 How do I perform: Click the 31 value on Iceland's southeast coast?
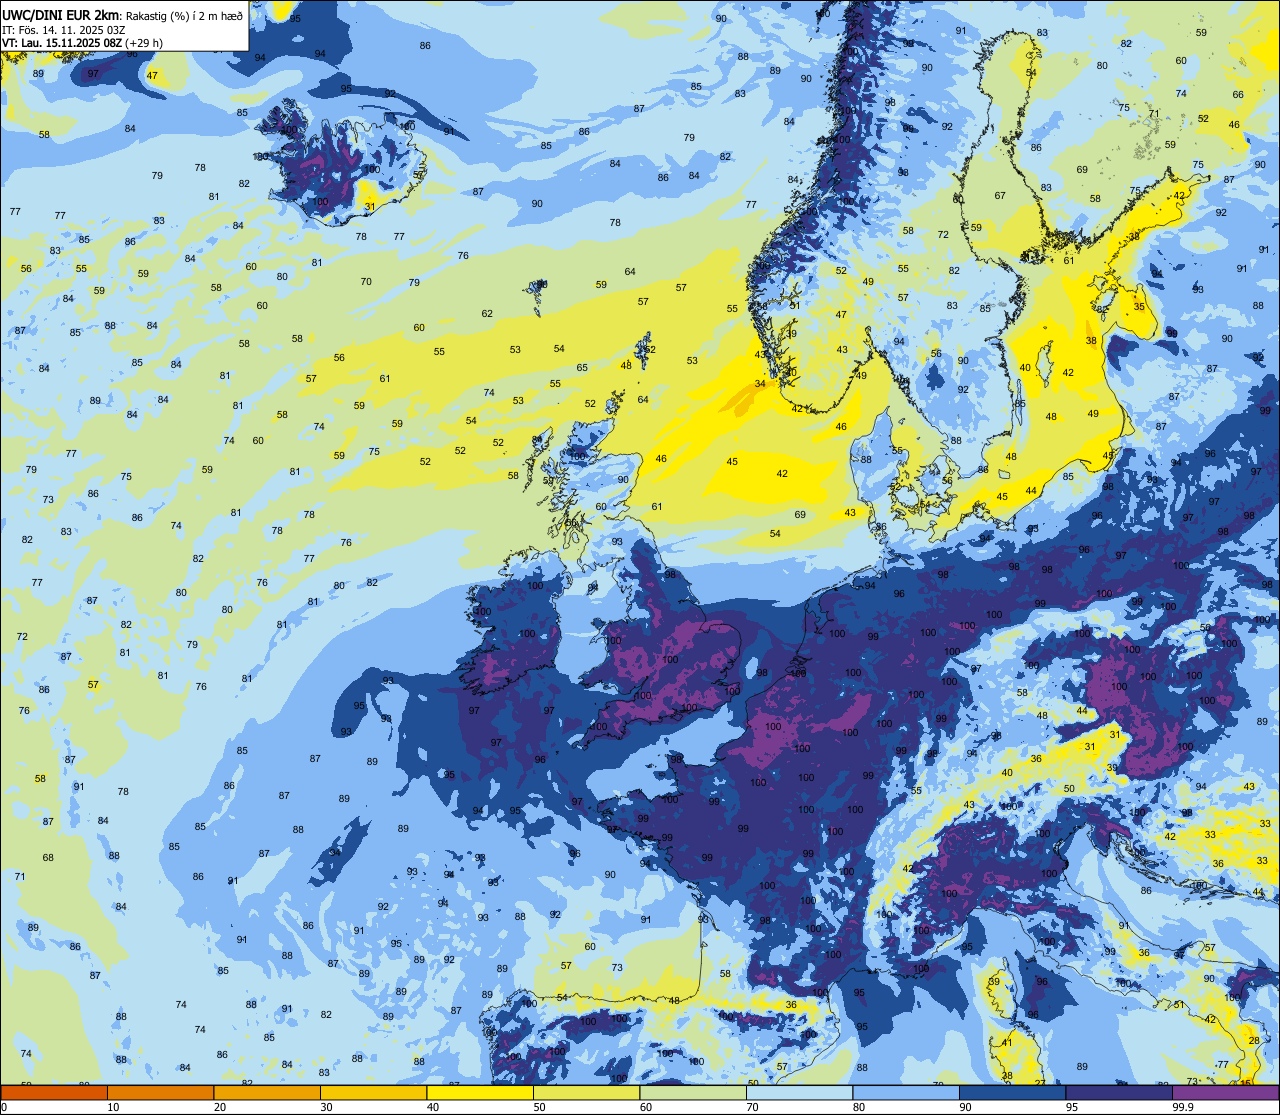[x=369, y=207]
